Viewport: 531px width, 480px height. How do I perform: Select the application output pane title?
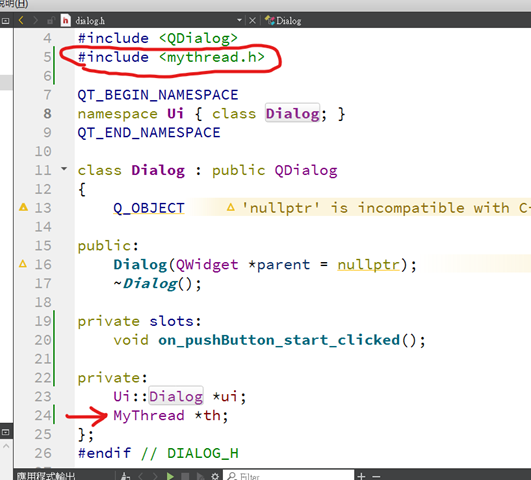(46, 476)
